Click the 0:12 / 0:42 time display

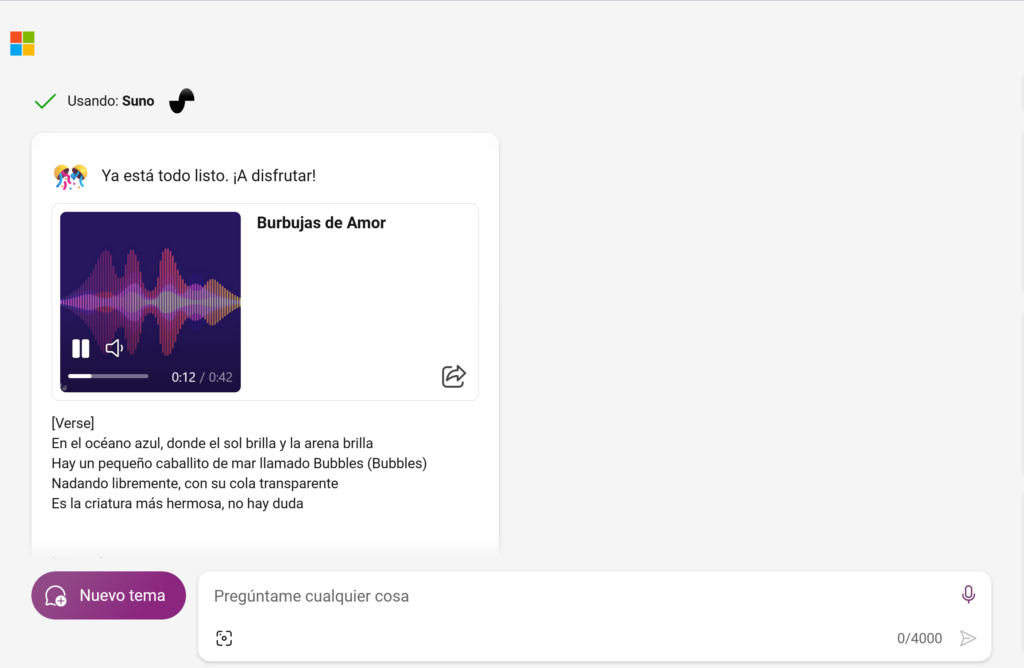pos(202,377)
